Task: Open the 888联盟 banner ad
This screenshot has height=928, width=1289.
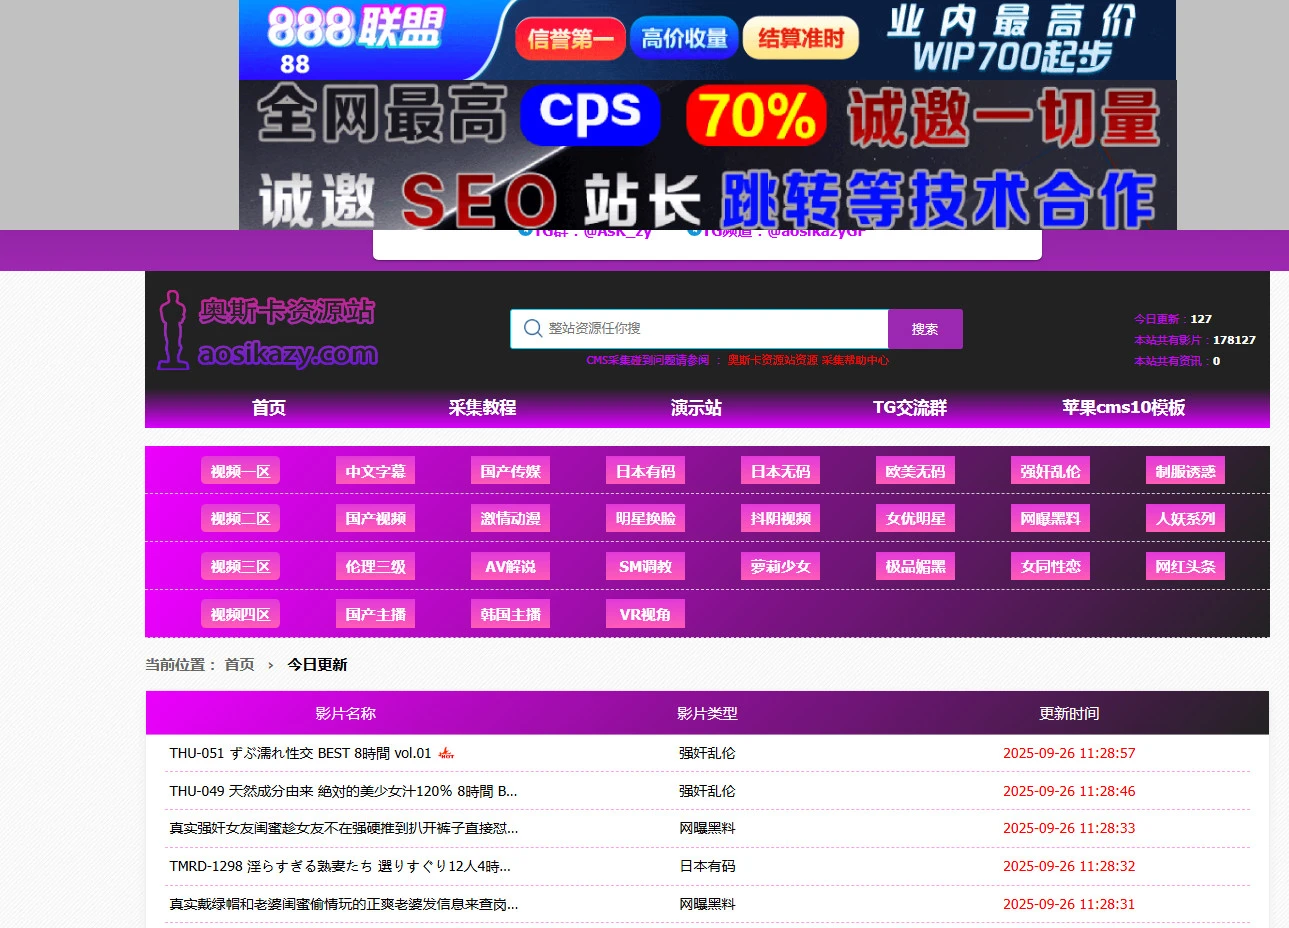Action: [706, 40]
